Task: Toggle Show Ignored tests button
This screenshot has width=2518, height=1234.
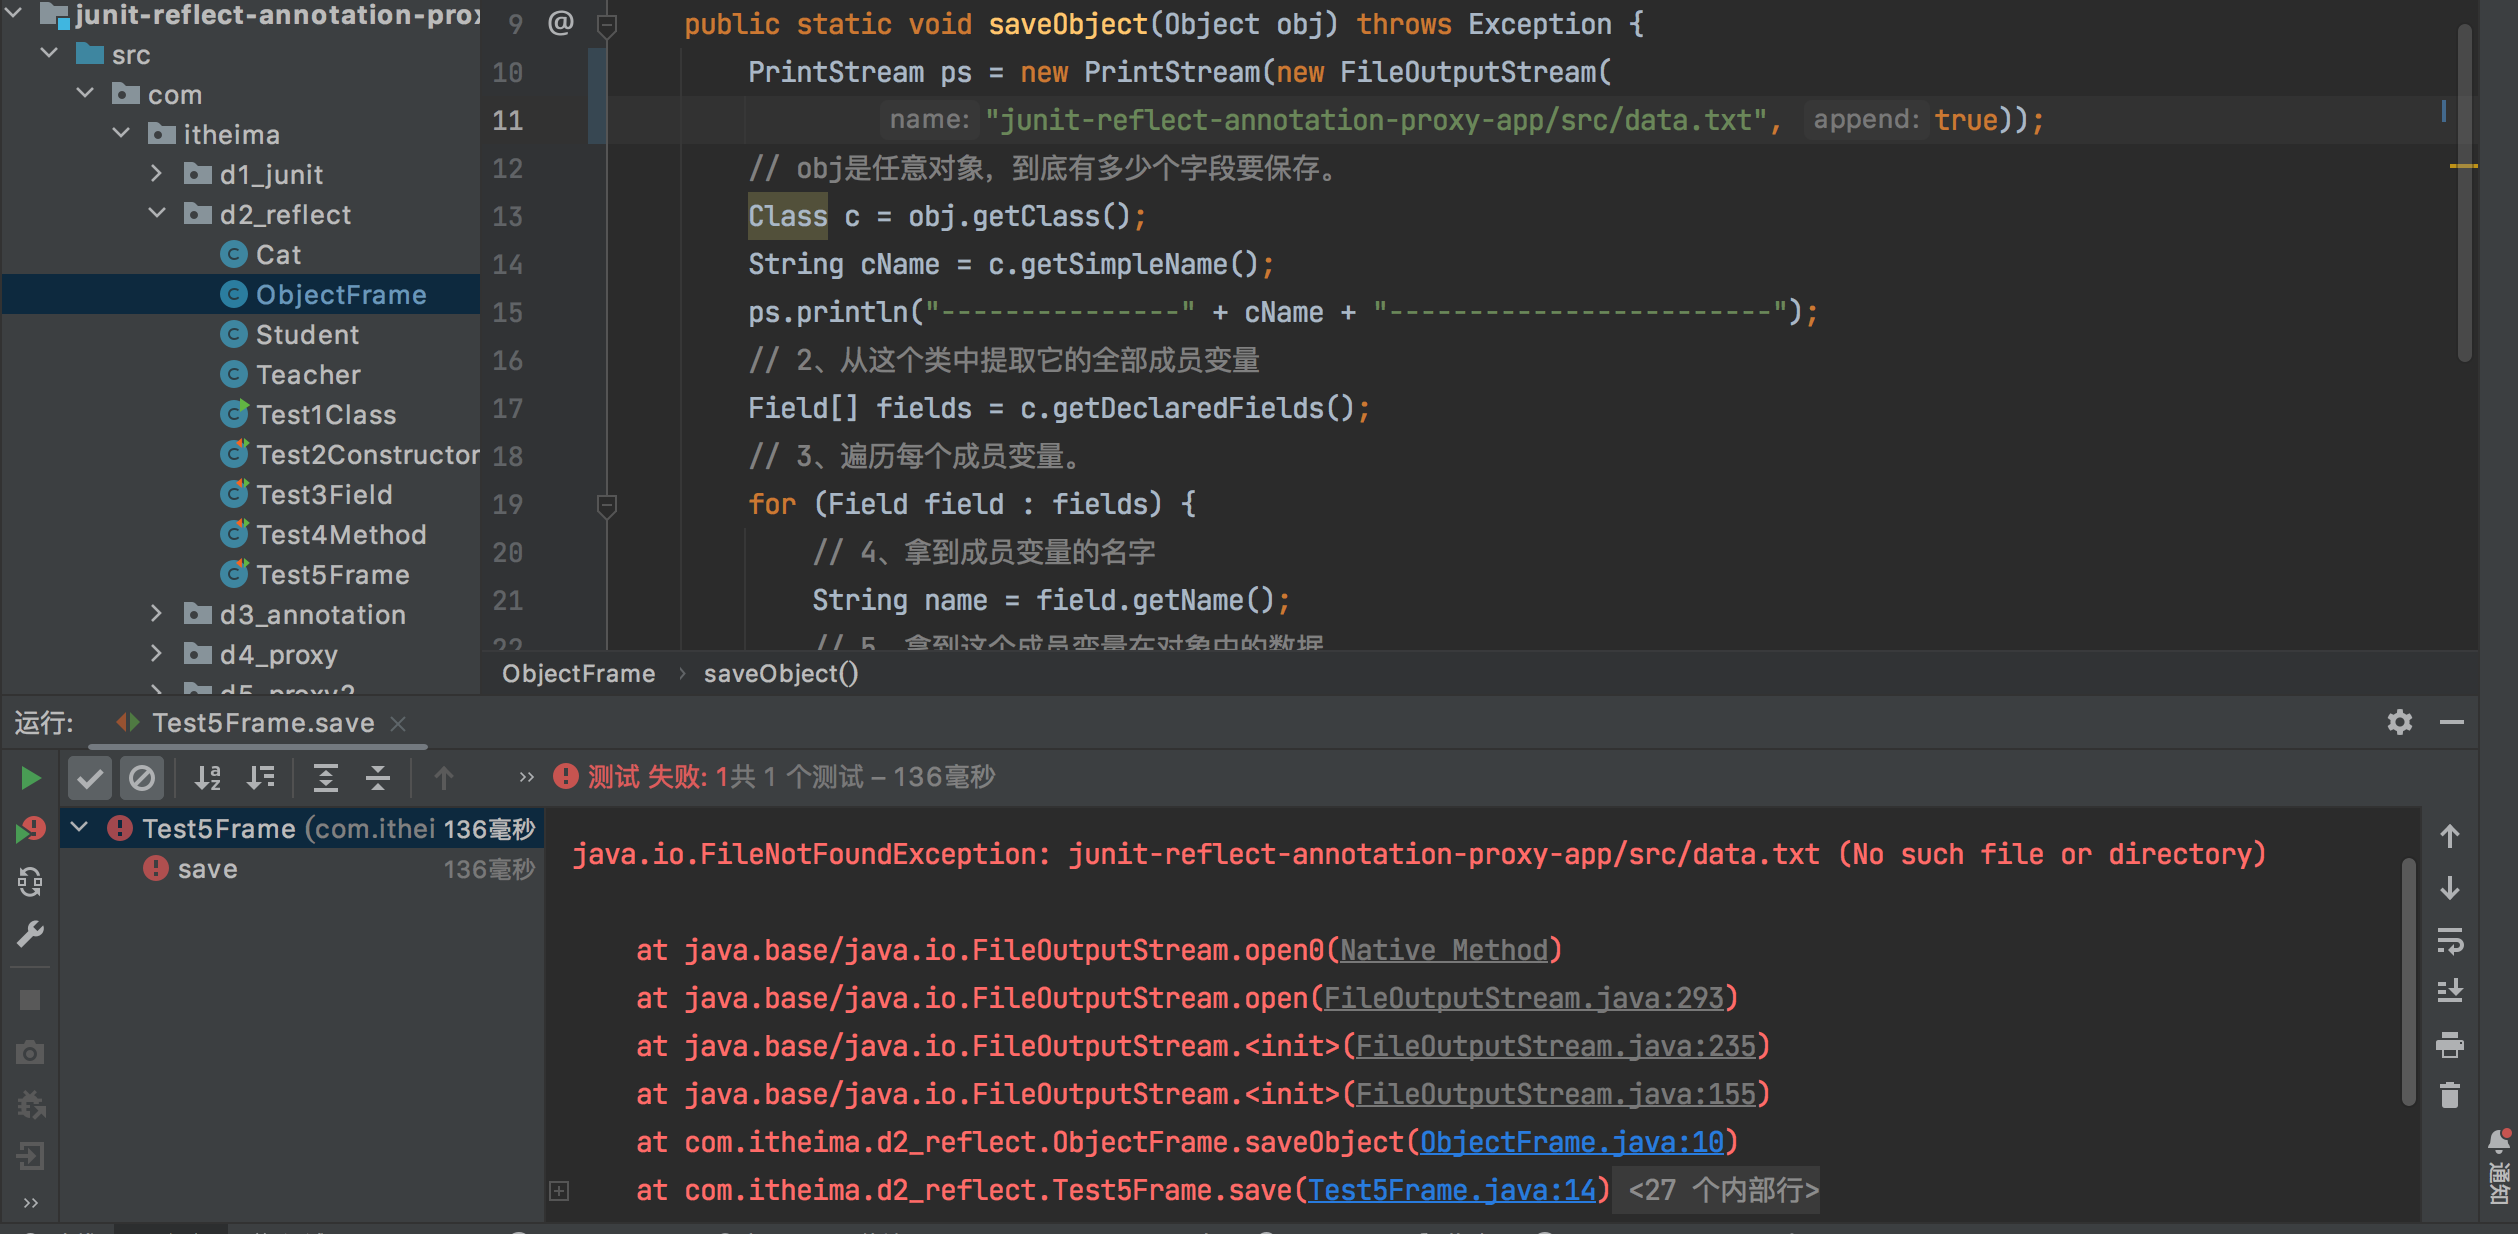Action: pos(142,778)
